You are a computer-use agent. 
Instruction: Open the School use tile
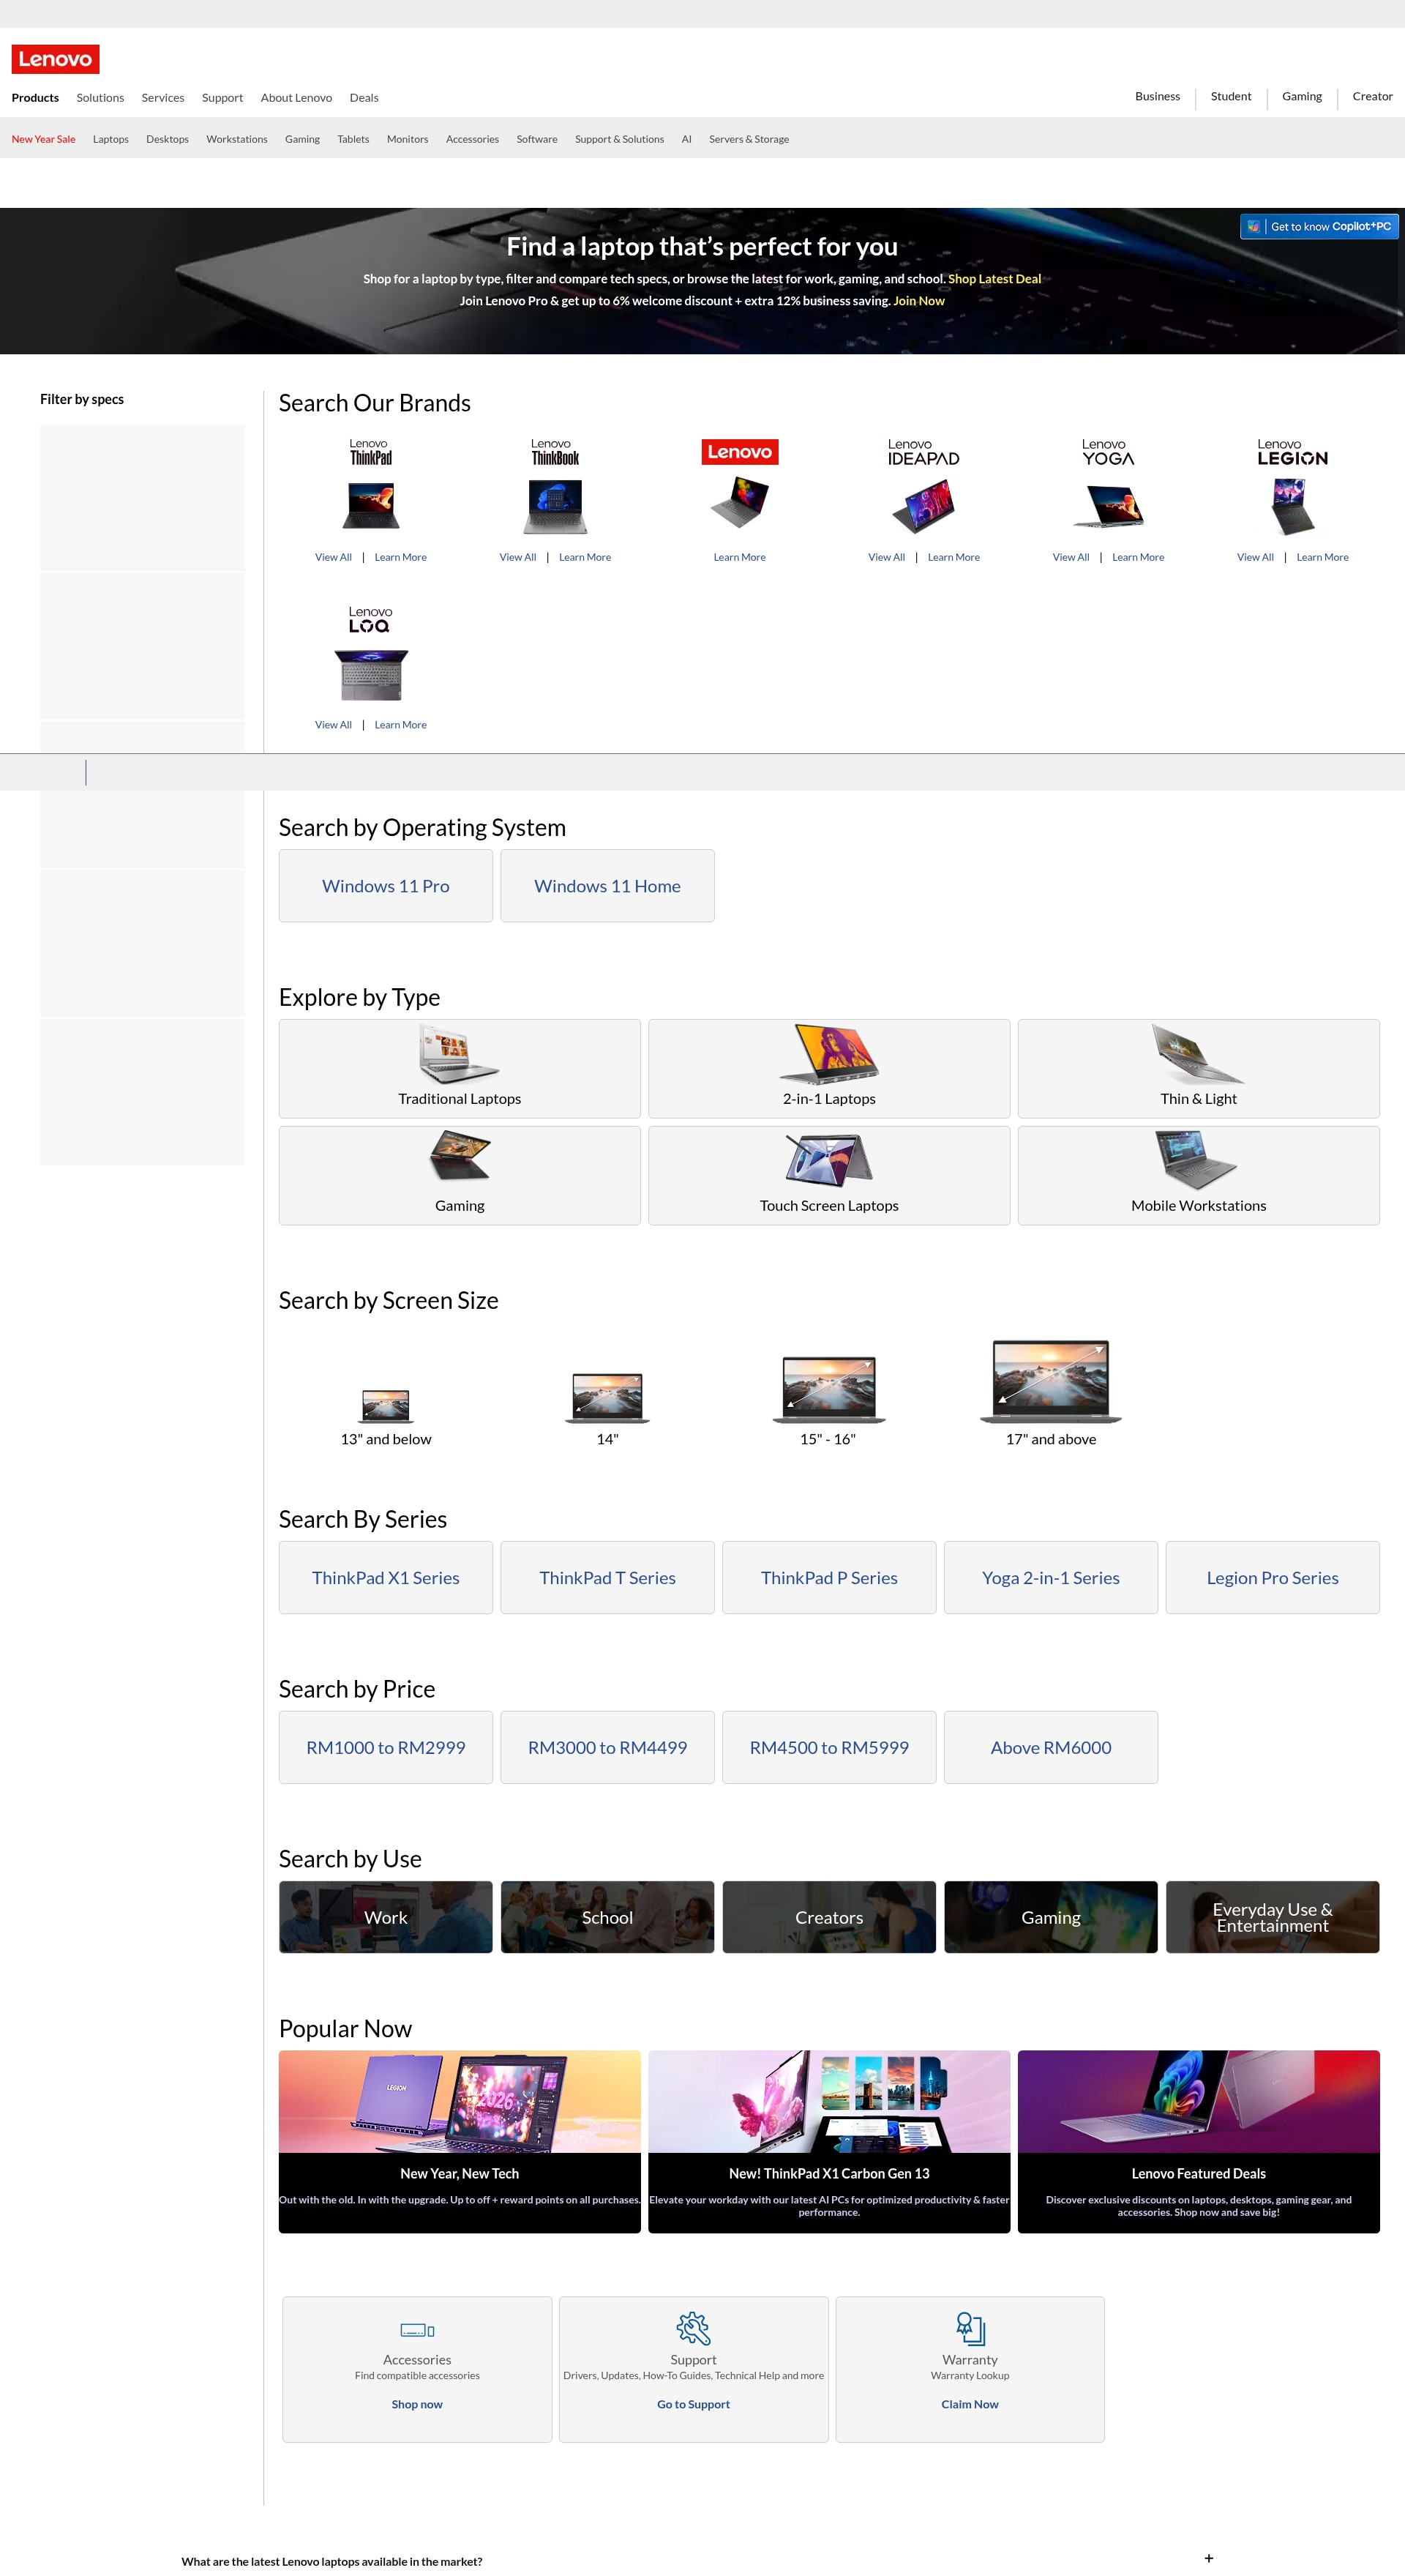click(x=607, y=1917)
